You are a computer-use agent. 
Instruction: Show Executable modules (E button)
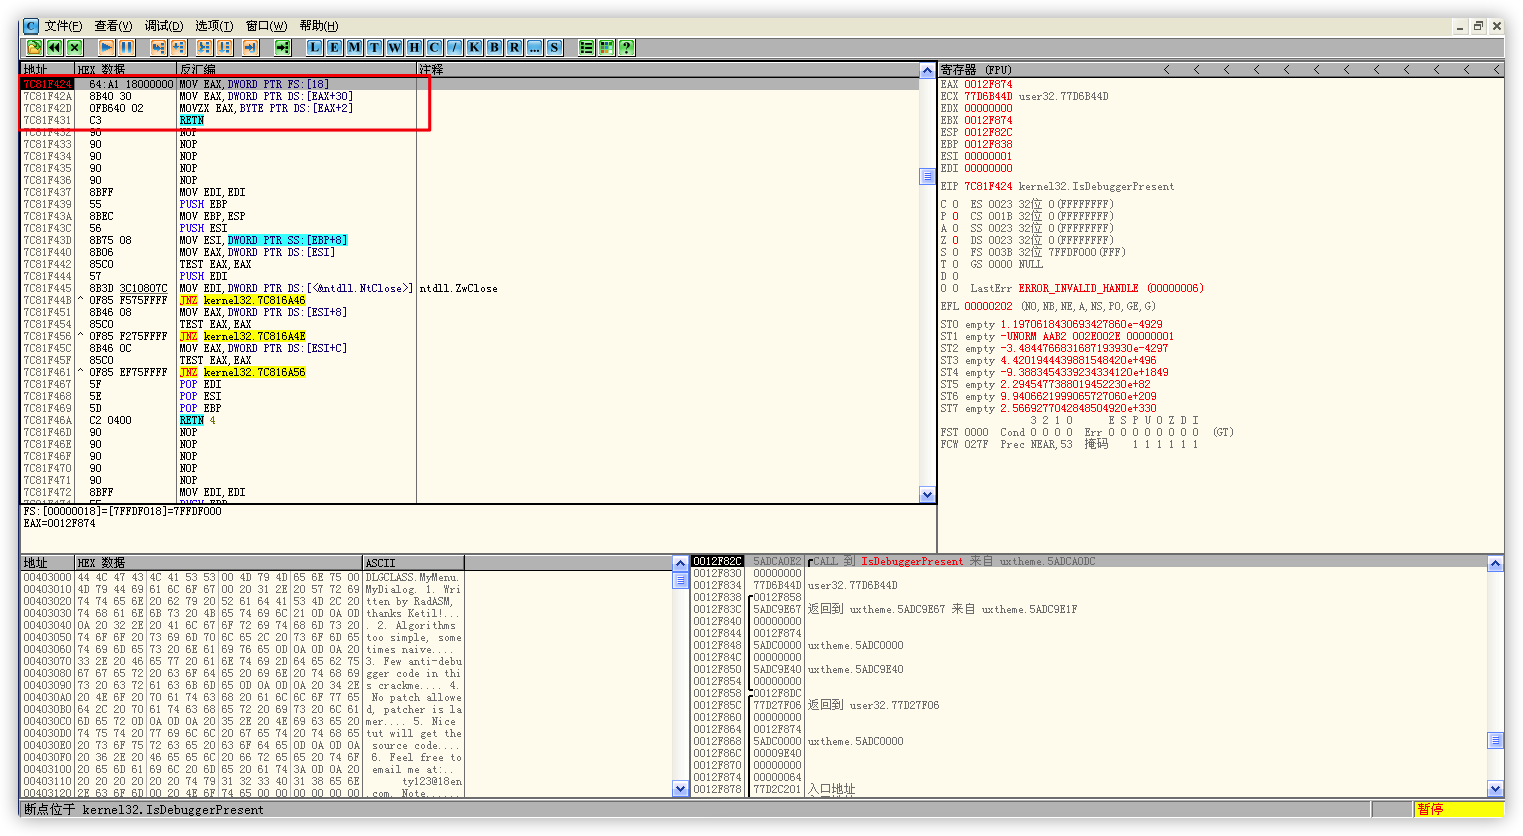coord(334,47)
